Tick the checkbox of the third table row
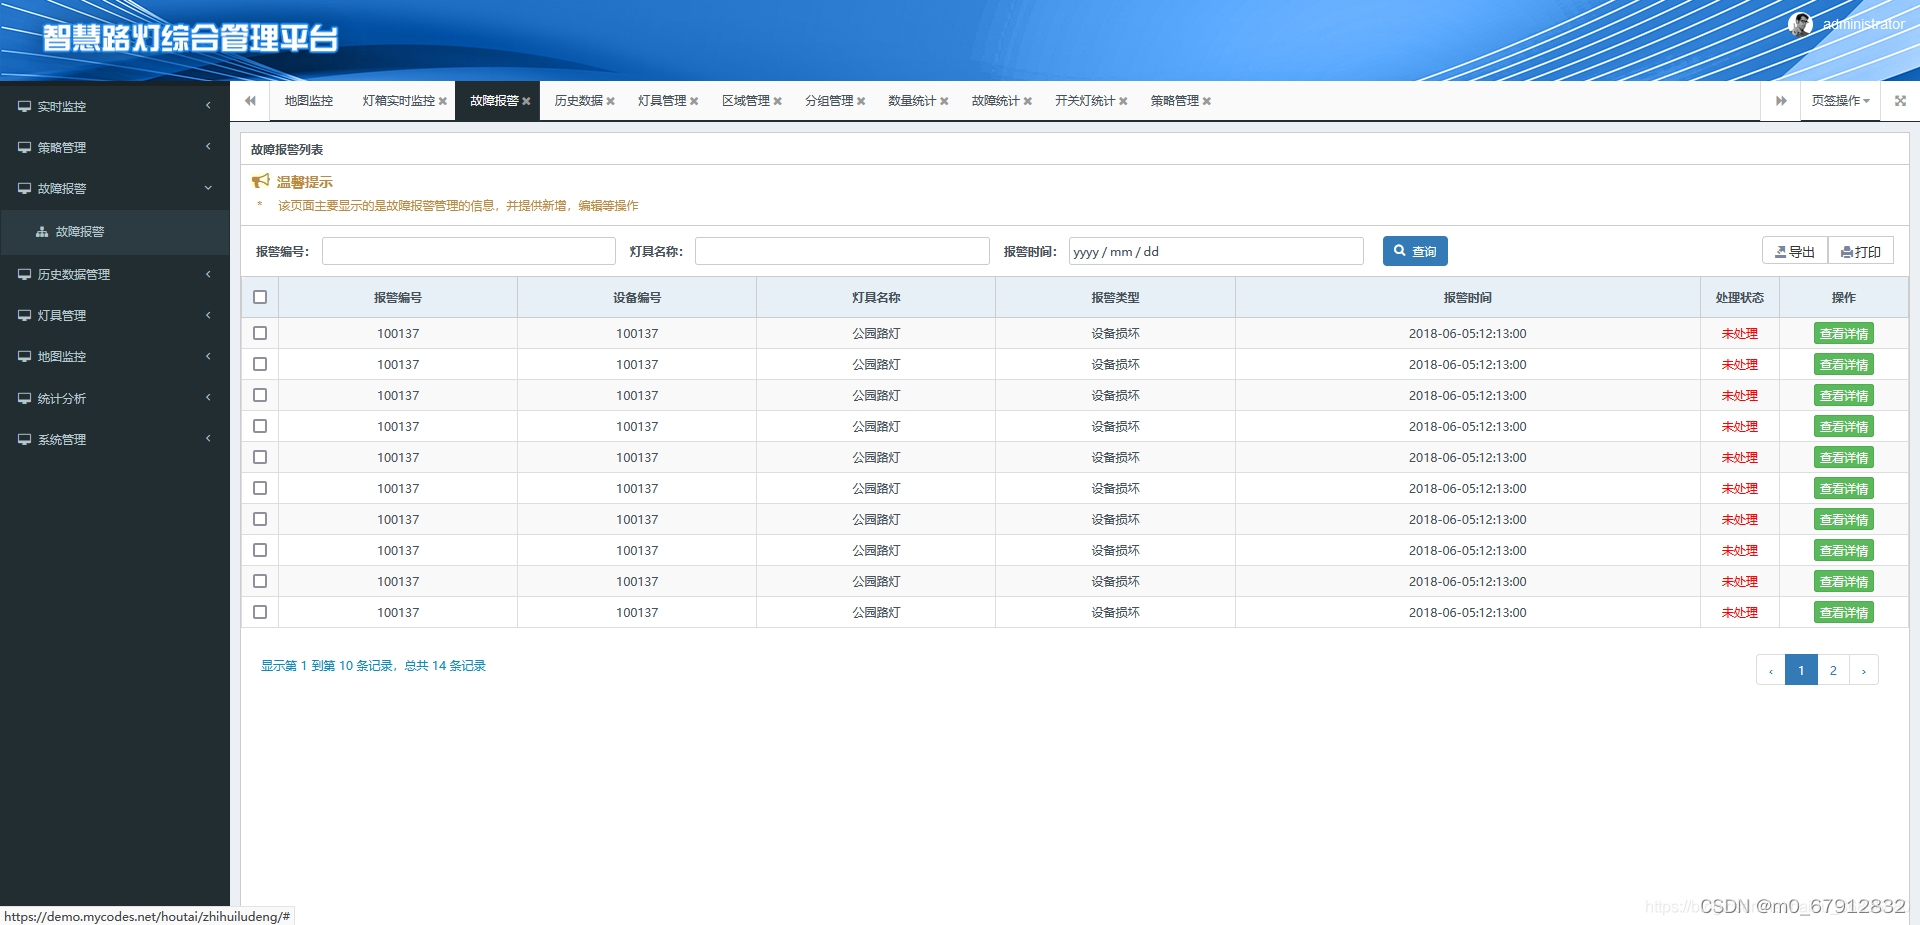The width and height of the screenshot is (1920, 925). 260,395
